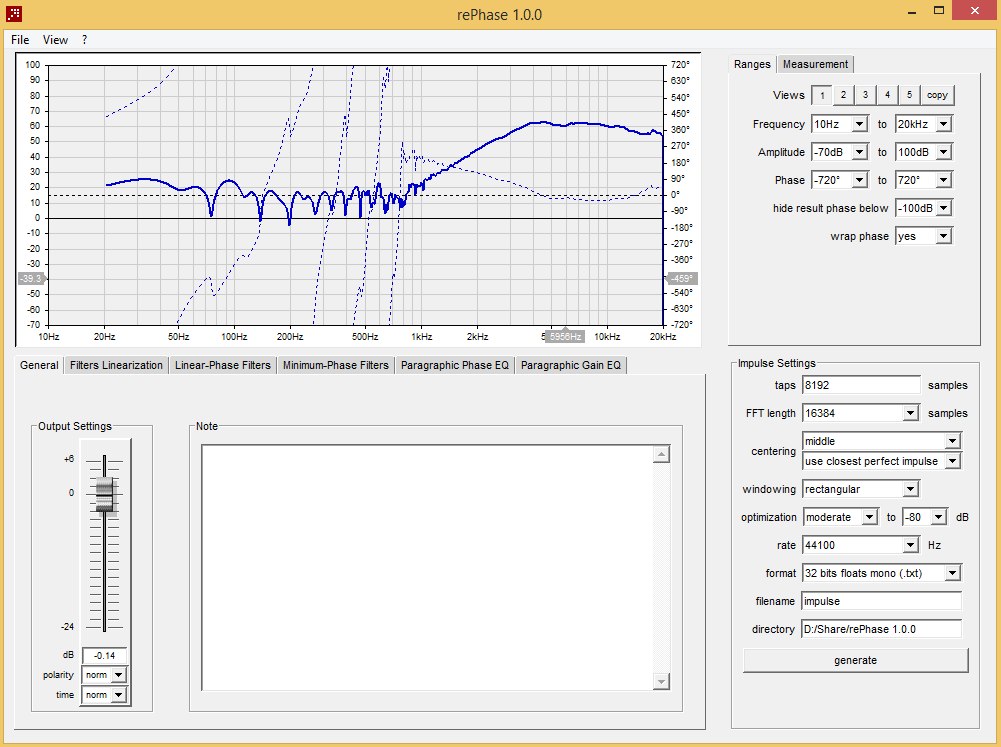This screenshot has width=1001, height=747.
Task: Click into the taps input field
Action: tap(860, 385)
